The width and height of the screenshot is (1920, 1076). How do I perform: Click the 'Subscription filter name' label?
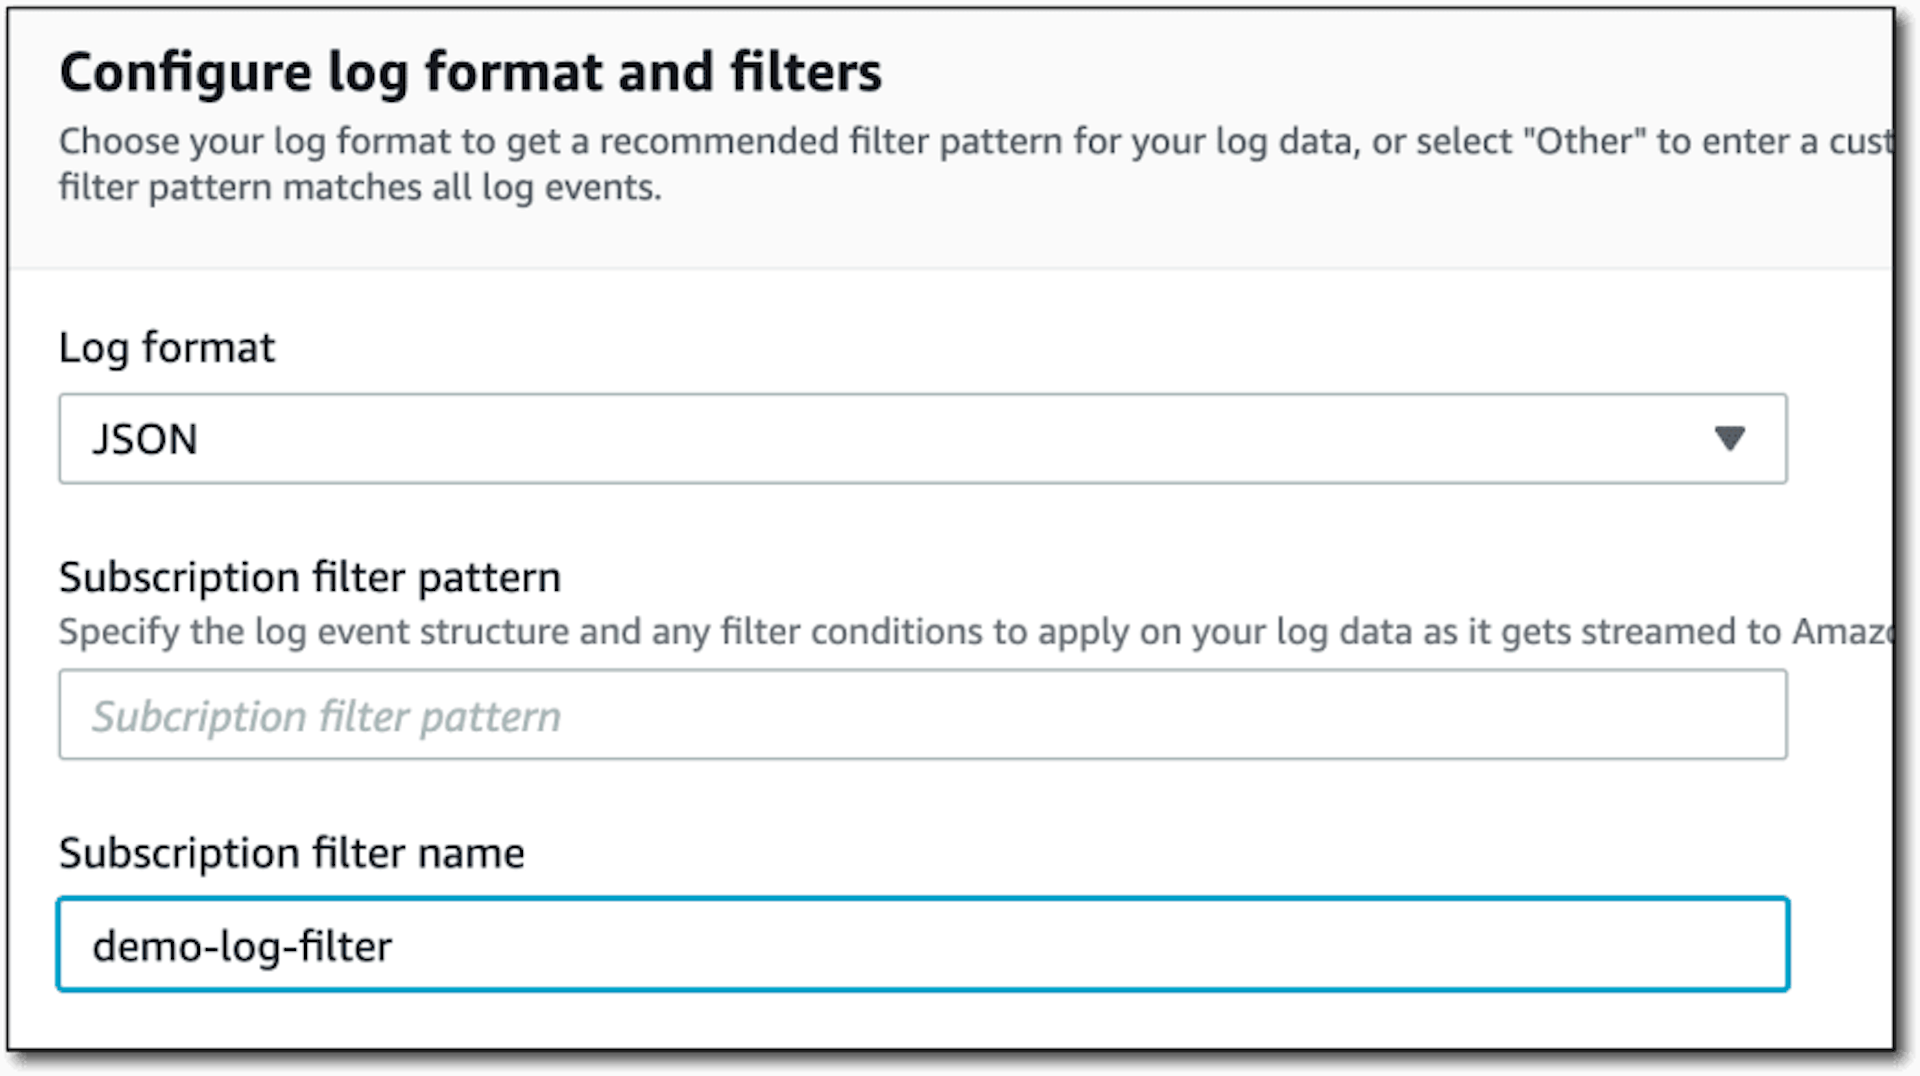[x=292, y=853]
